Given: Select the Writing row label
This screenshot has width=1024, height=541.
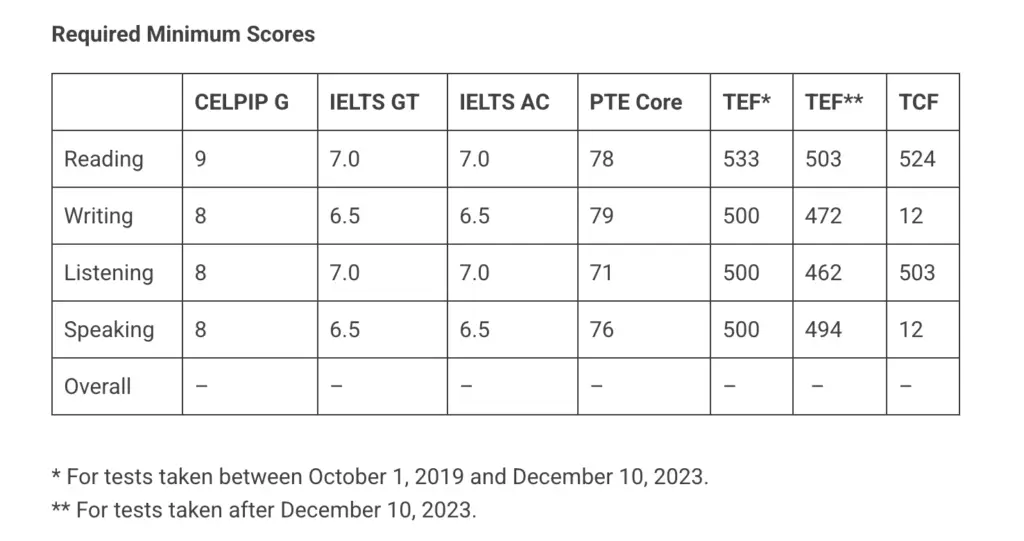Looking at the screenshot, I should pos(98,216).
